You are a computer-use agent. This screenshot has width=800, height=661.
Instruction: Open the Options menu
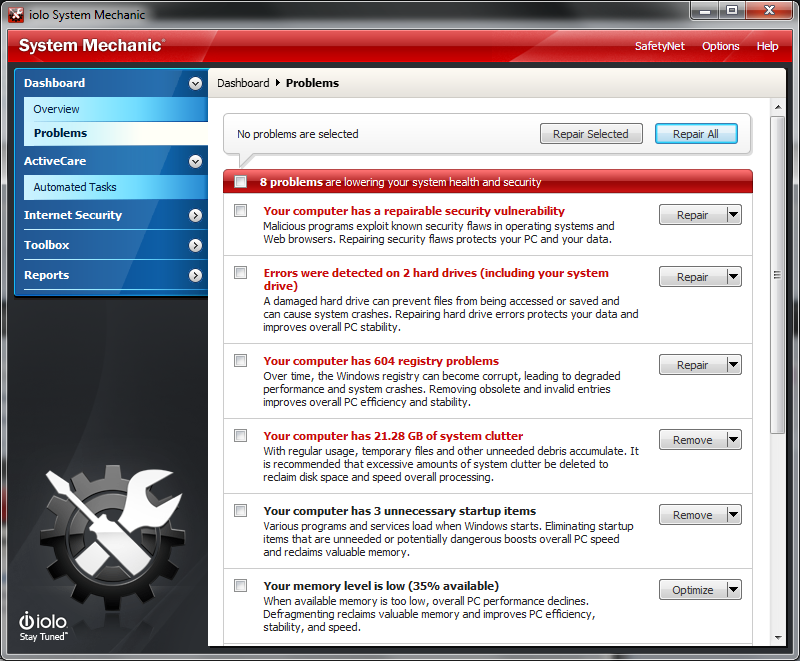720,46
